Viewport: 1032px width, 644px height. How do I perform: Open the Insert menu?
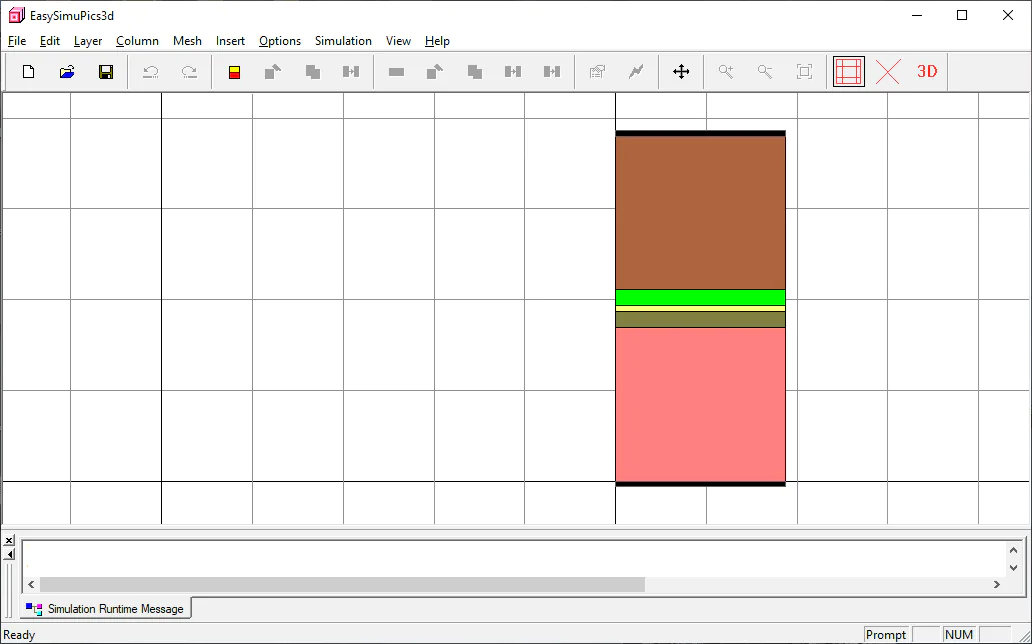[230, 41]
